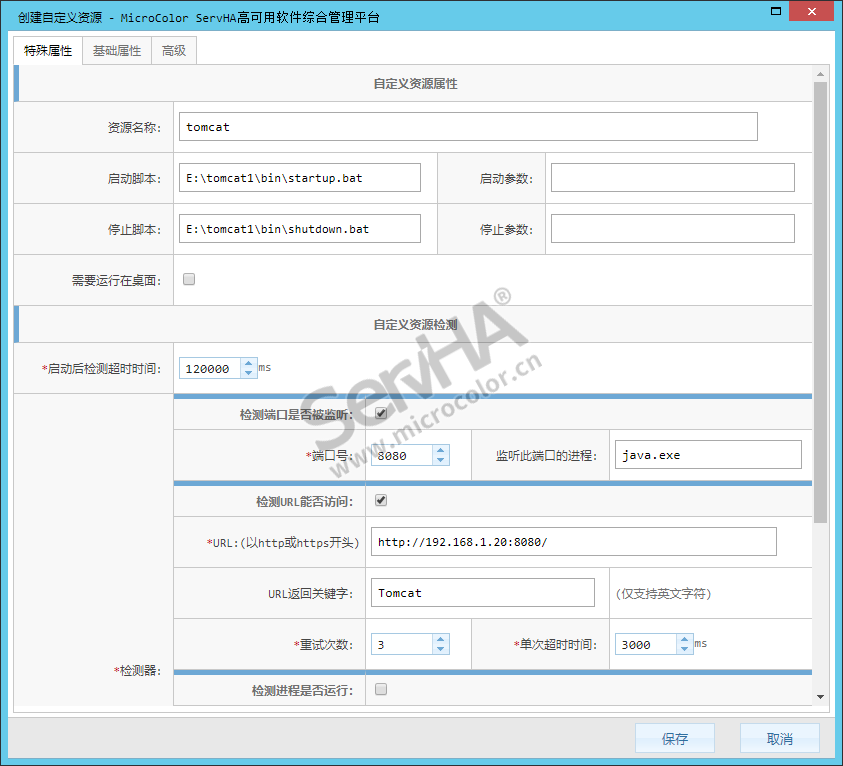Open the 高级 tab
The height and width of the screenshot is (766, 843).
point(174,51)
